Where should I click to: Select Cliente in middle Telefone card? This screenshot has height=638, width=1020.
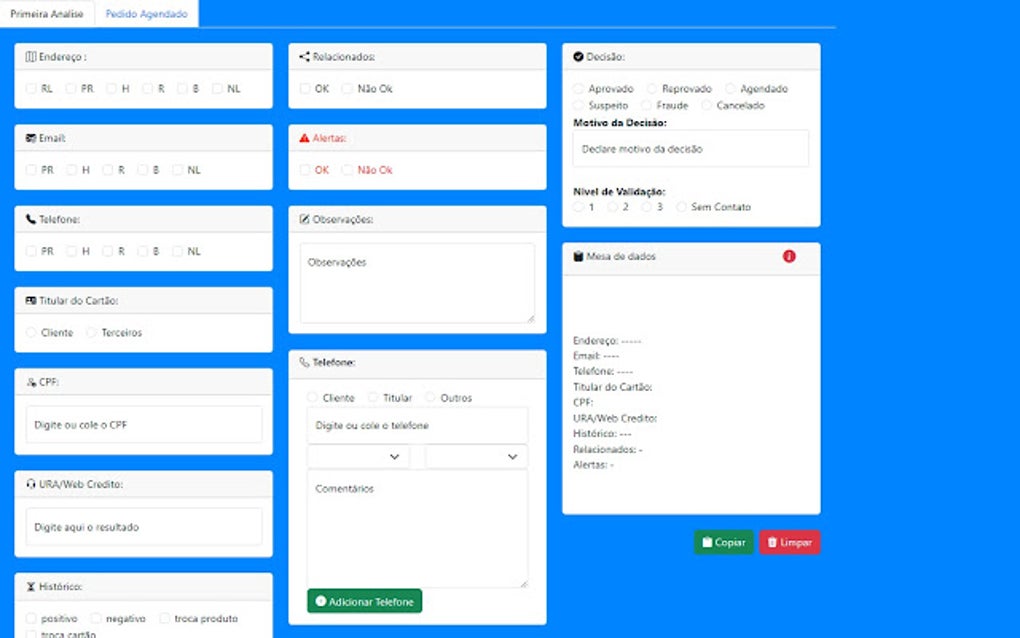[x=312, y=397]
